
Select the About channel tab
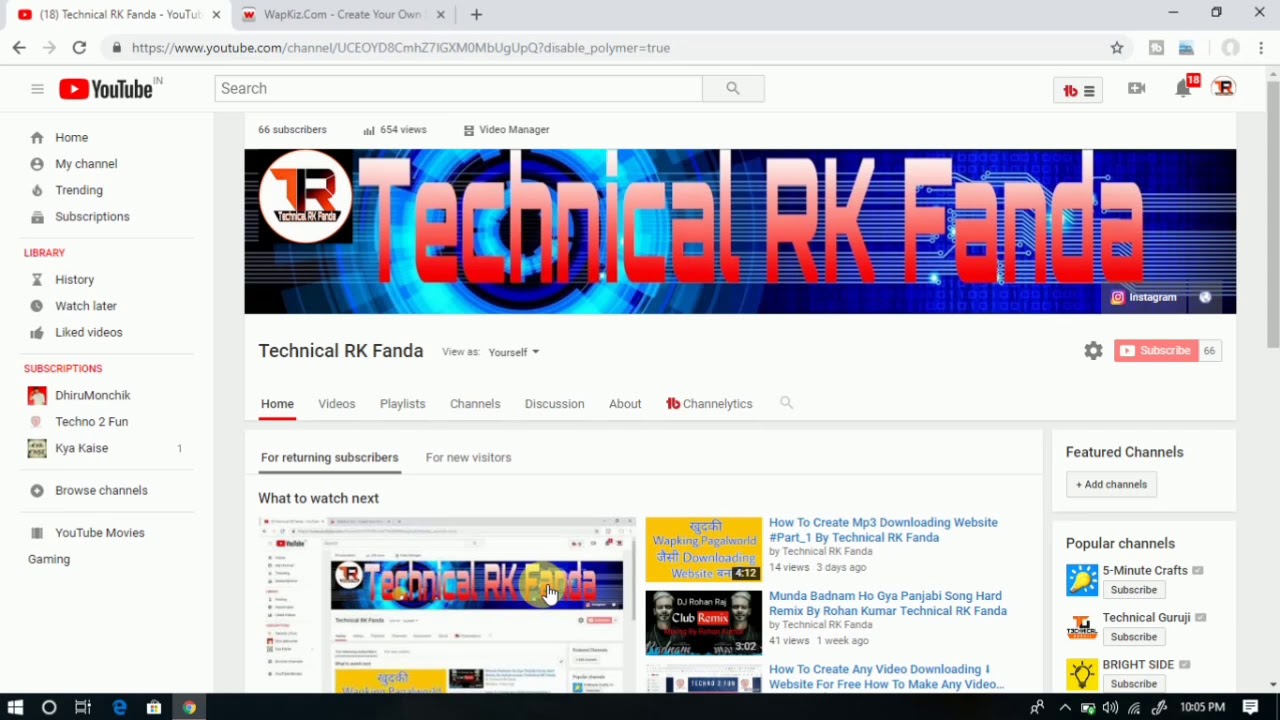[x=625, y=404]
